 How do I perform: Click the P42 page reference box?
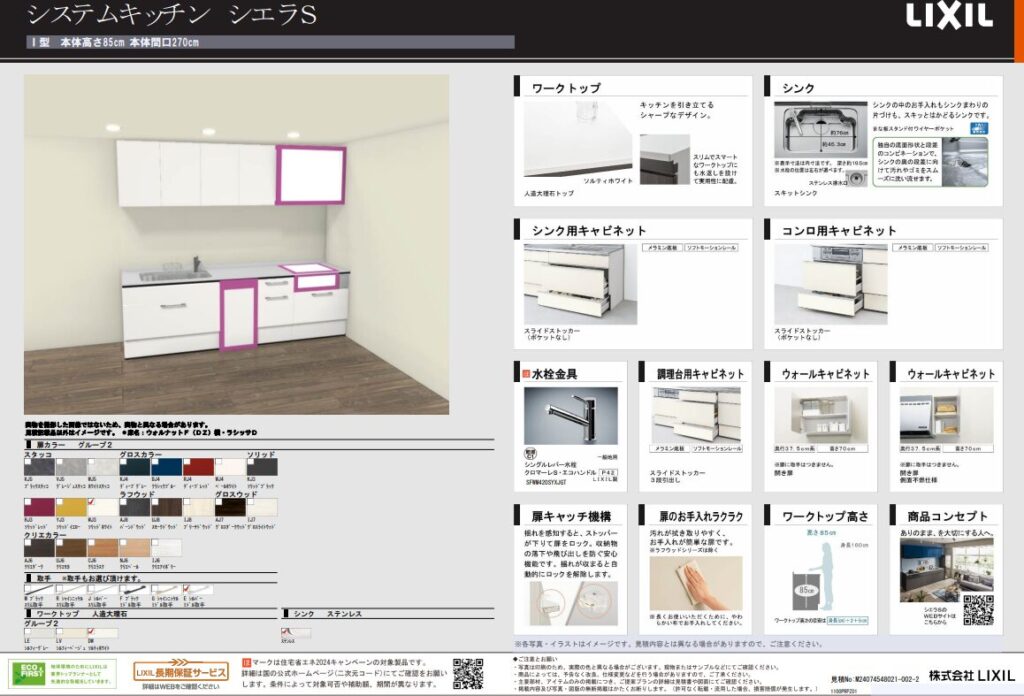pyautogui.click(x=608, y=472)
